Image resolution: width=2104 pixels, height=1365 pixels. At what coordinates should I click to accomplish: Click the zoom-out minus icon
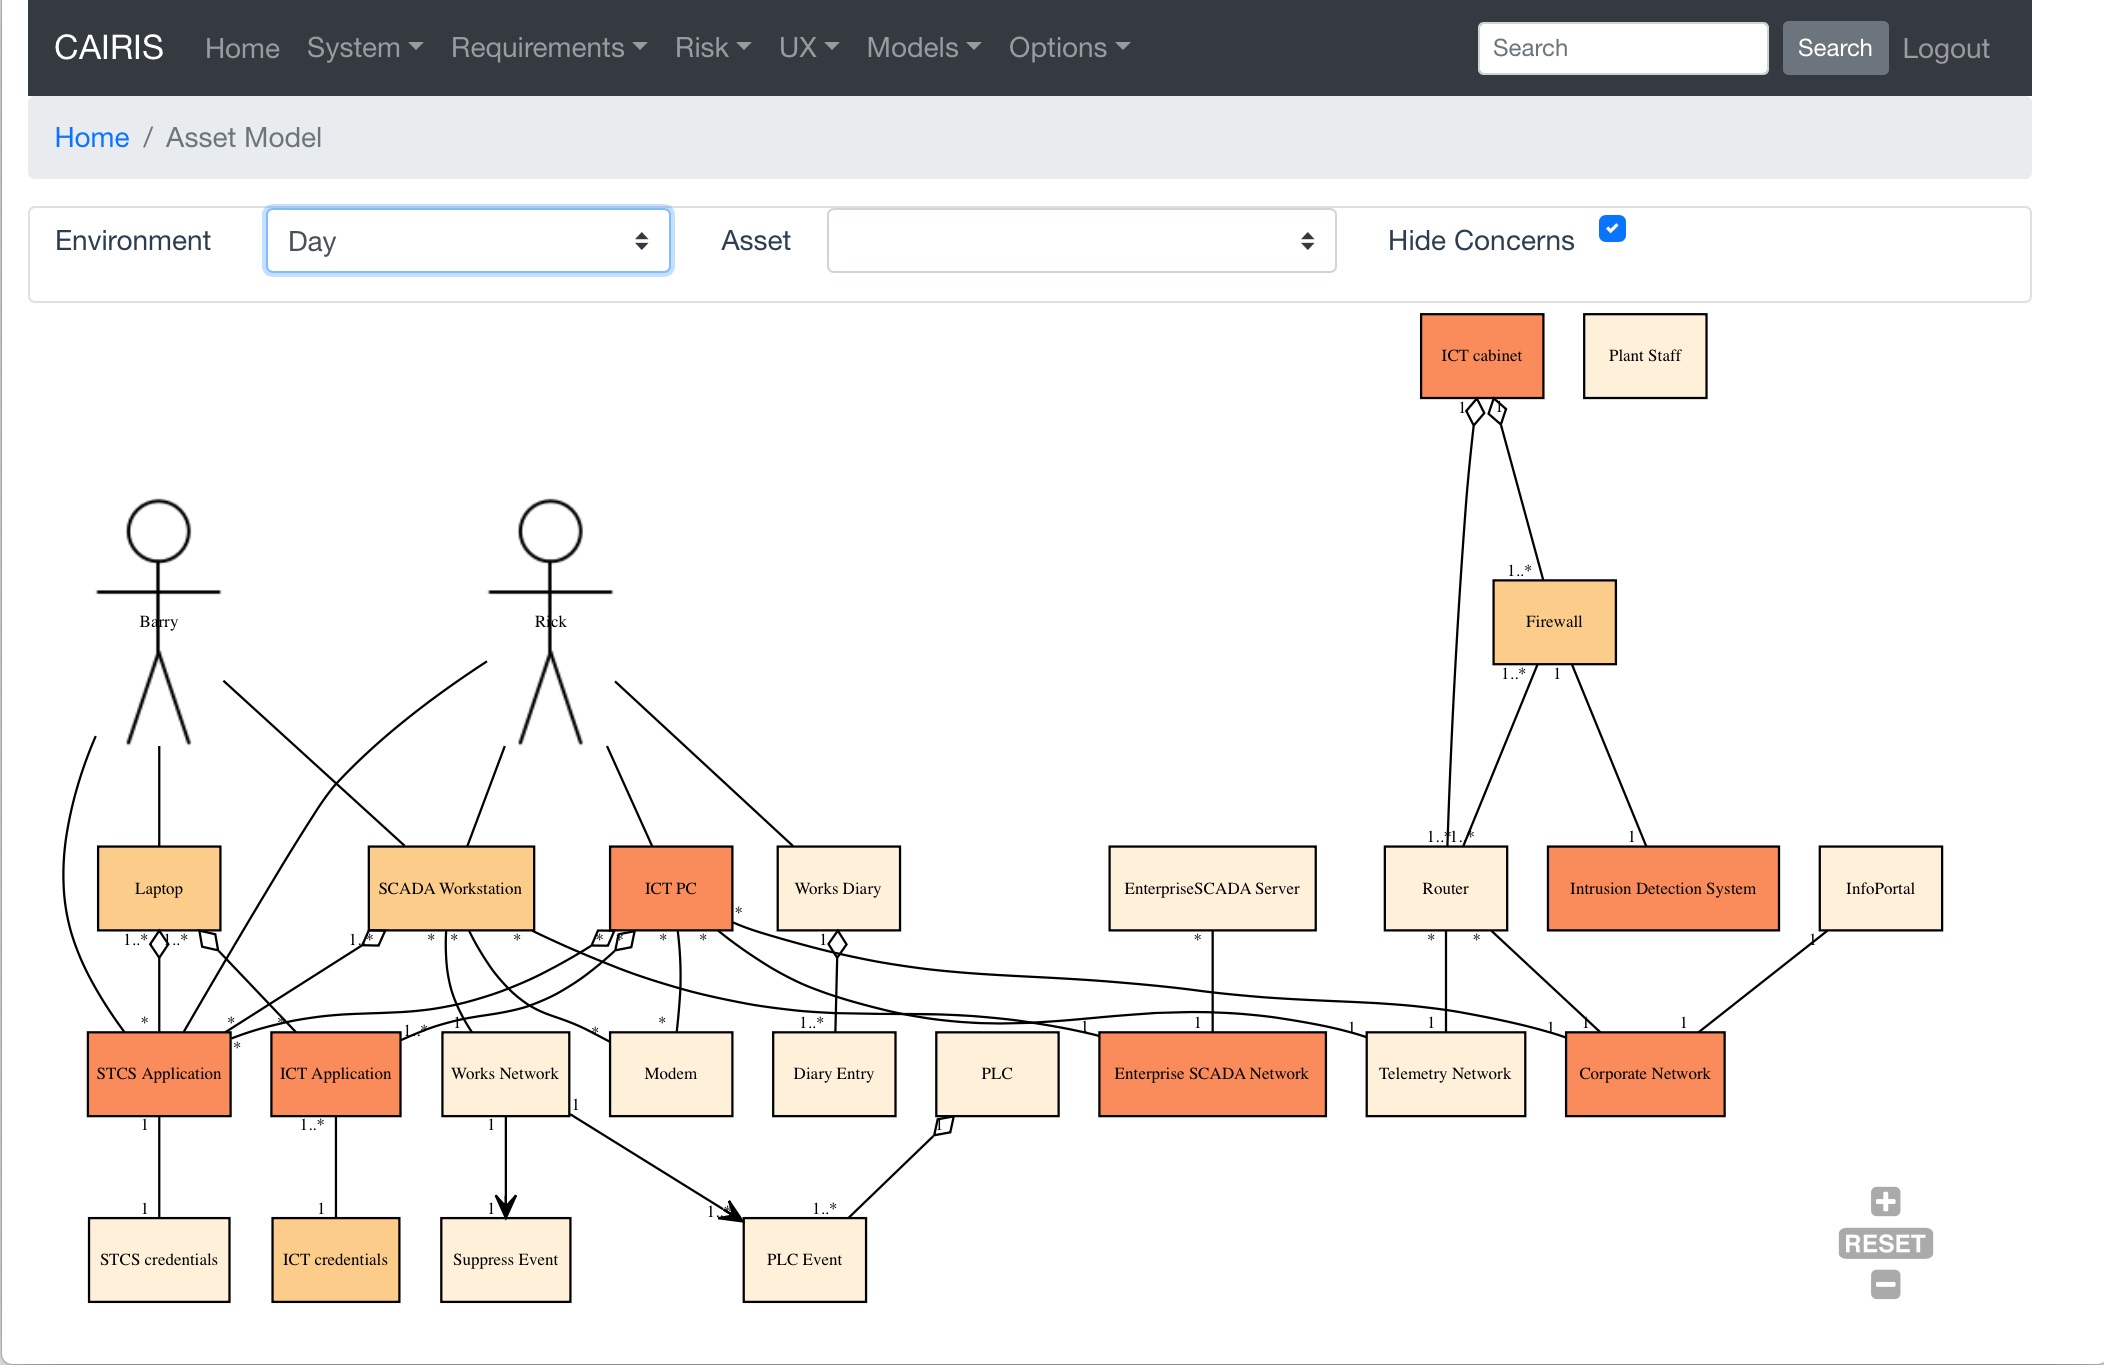[x=1885, y=1284]
